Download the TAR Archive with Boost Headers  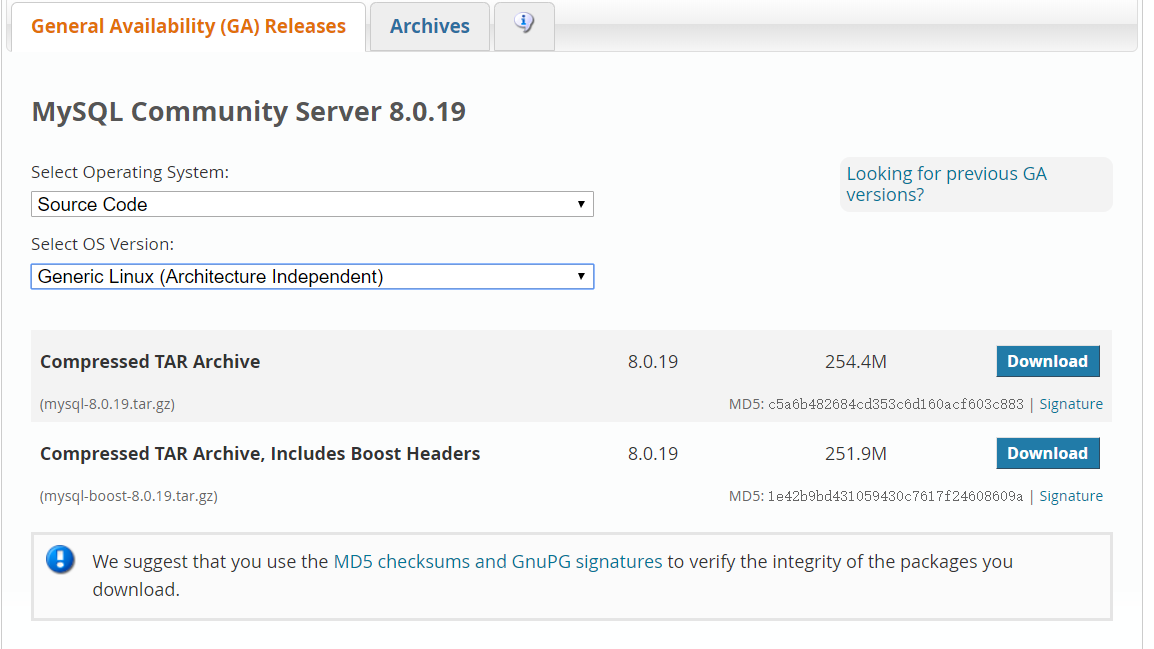(x=1048, y=453)
